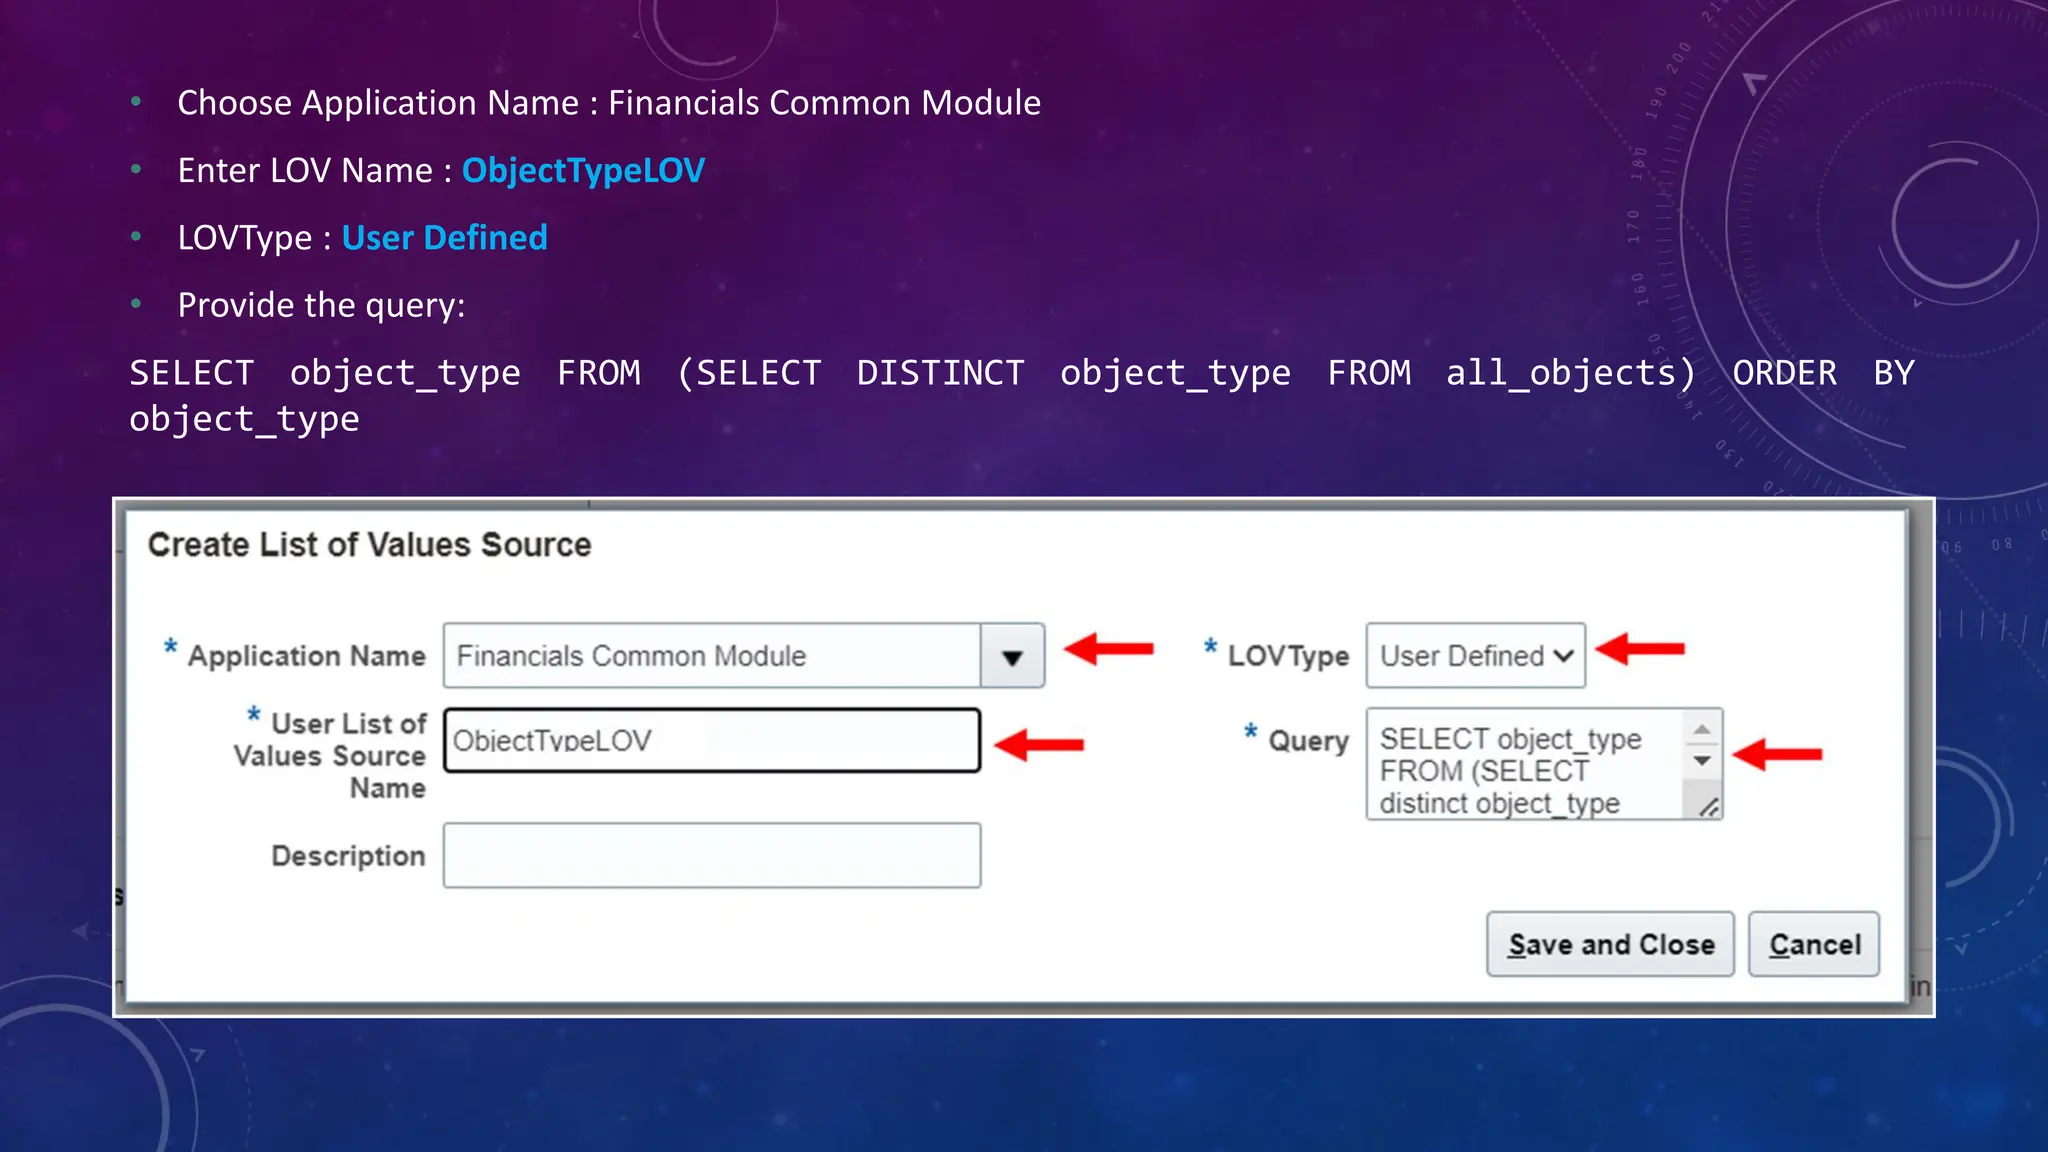Click the Query field label
This screenshot has width=2048, height=1152.
click(x=1308, y=741)
